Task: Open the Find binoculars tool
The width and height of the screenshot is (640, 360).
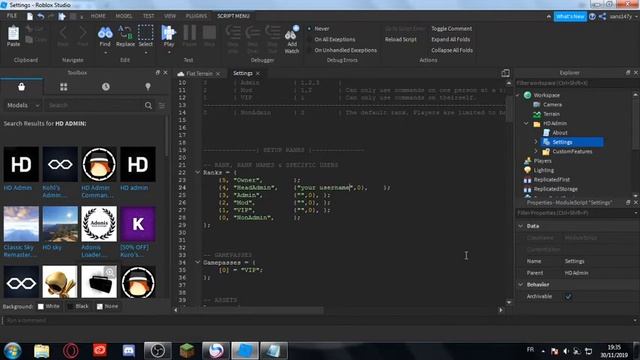Action: [x=105, y=33]
